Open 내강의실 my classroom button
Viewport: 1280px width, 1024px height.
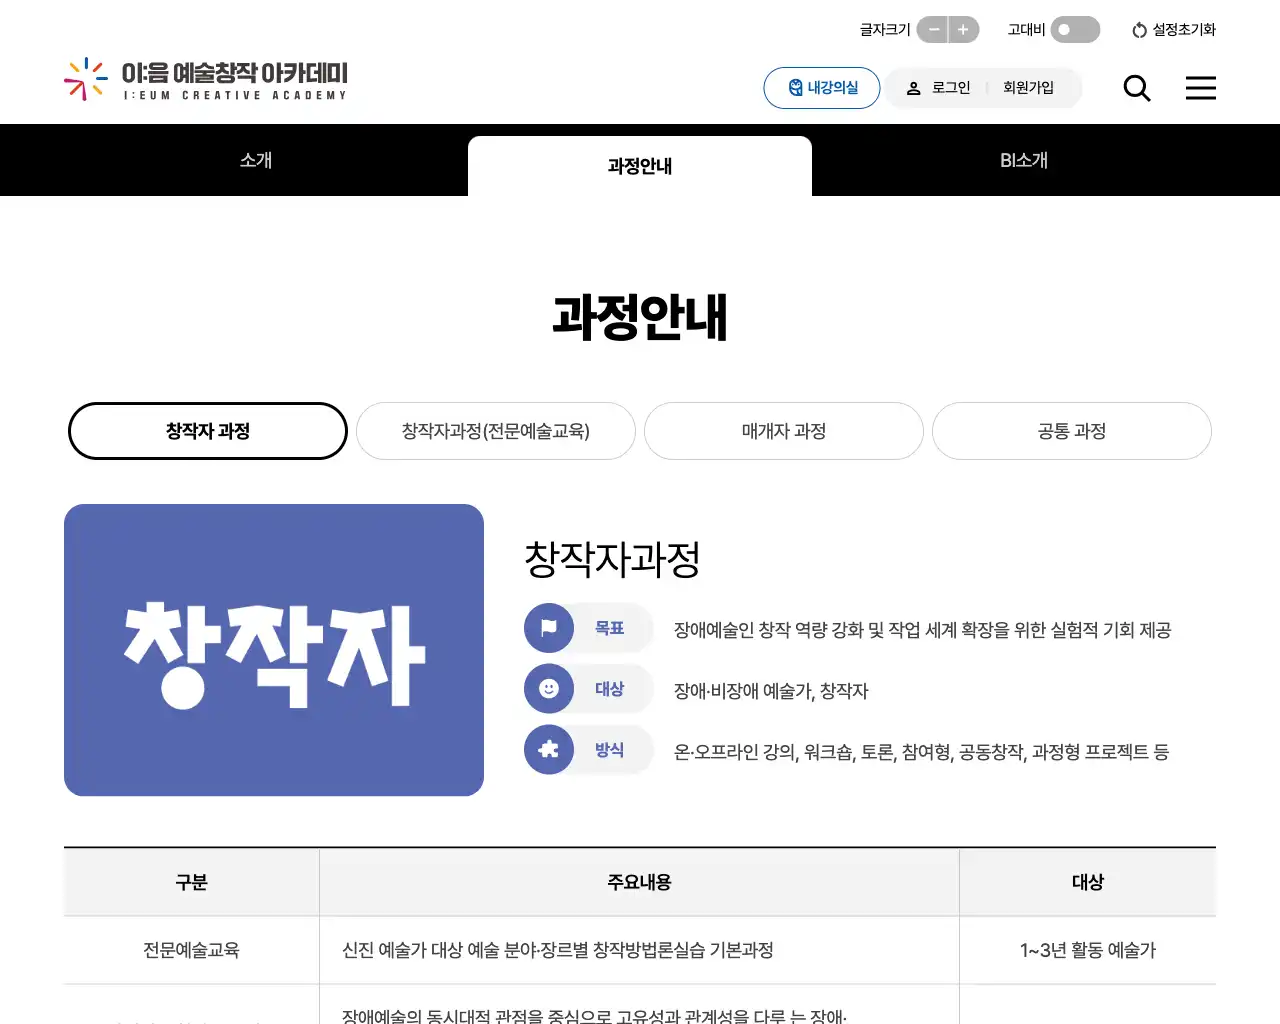[x=822, y=88]
